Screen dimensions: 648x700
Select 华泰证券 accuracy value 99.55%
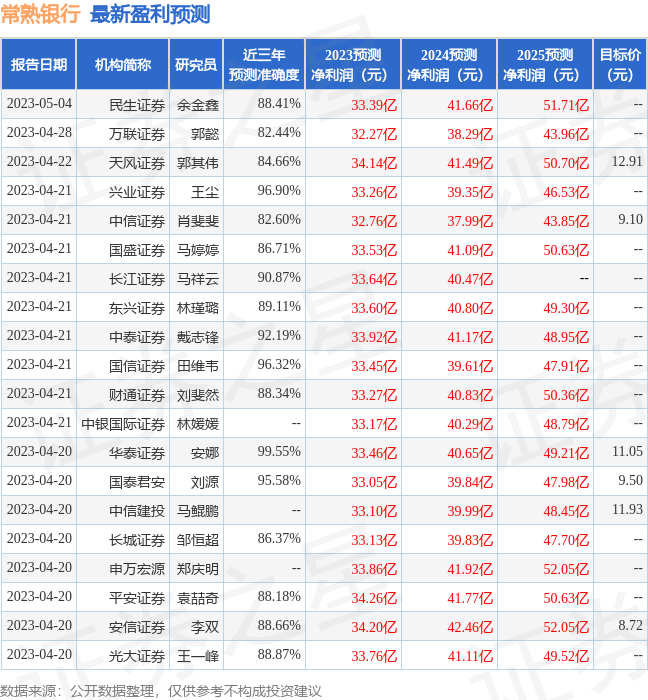tap(279, 452)
